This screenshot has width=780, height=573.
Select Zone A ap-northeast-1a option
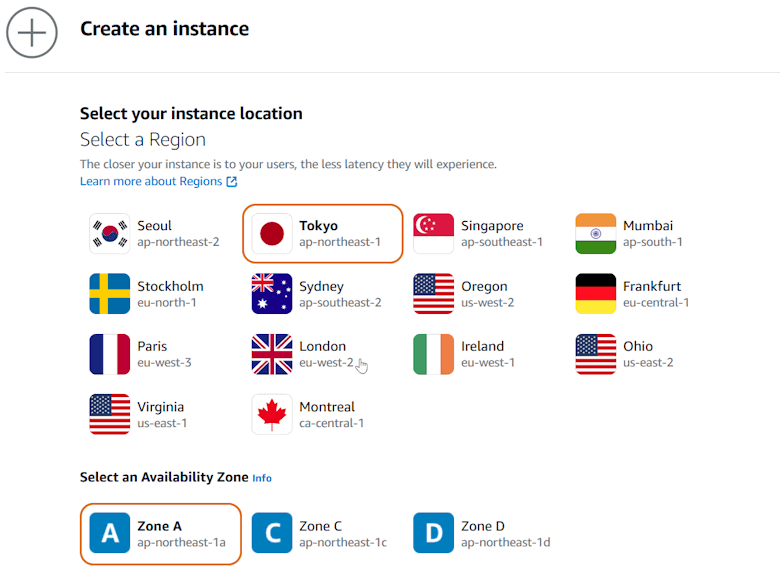[x=161, y=534]
